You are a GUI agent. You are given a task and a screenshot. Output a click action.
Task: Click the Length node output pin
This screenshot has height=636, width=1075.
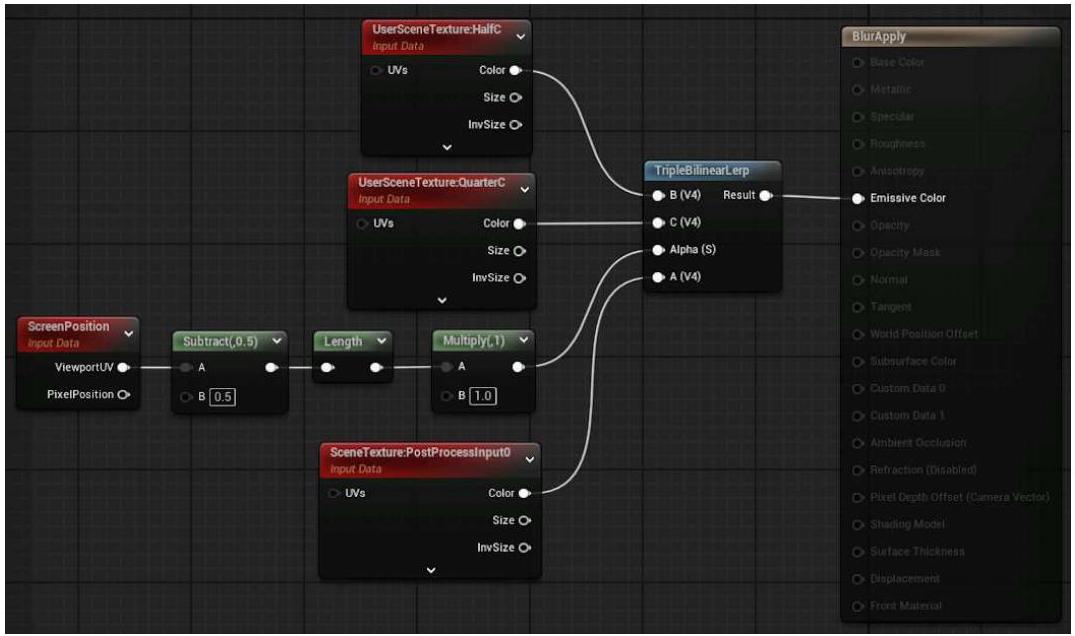[376, 368]
